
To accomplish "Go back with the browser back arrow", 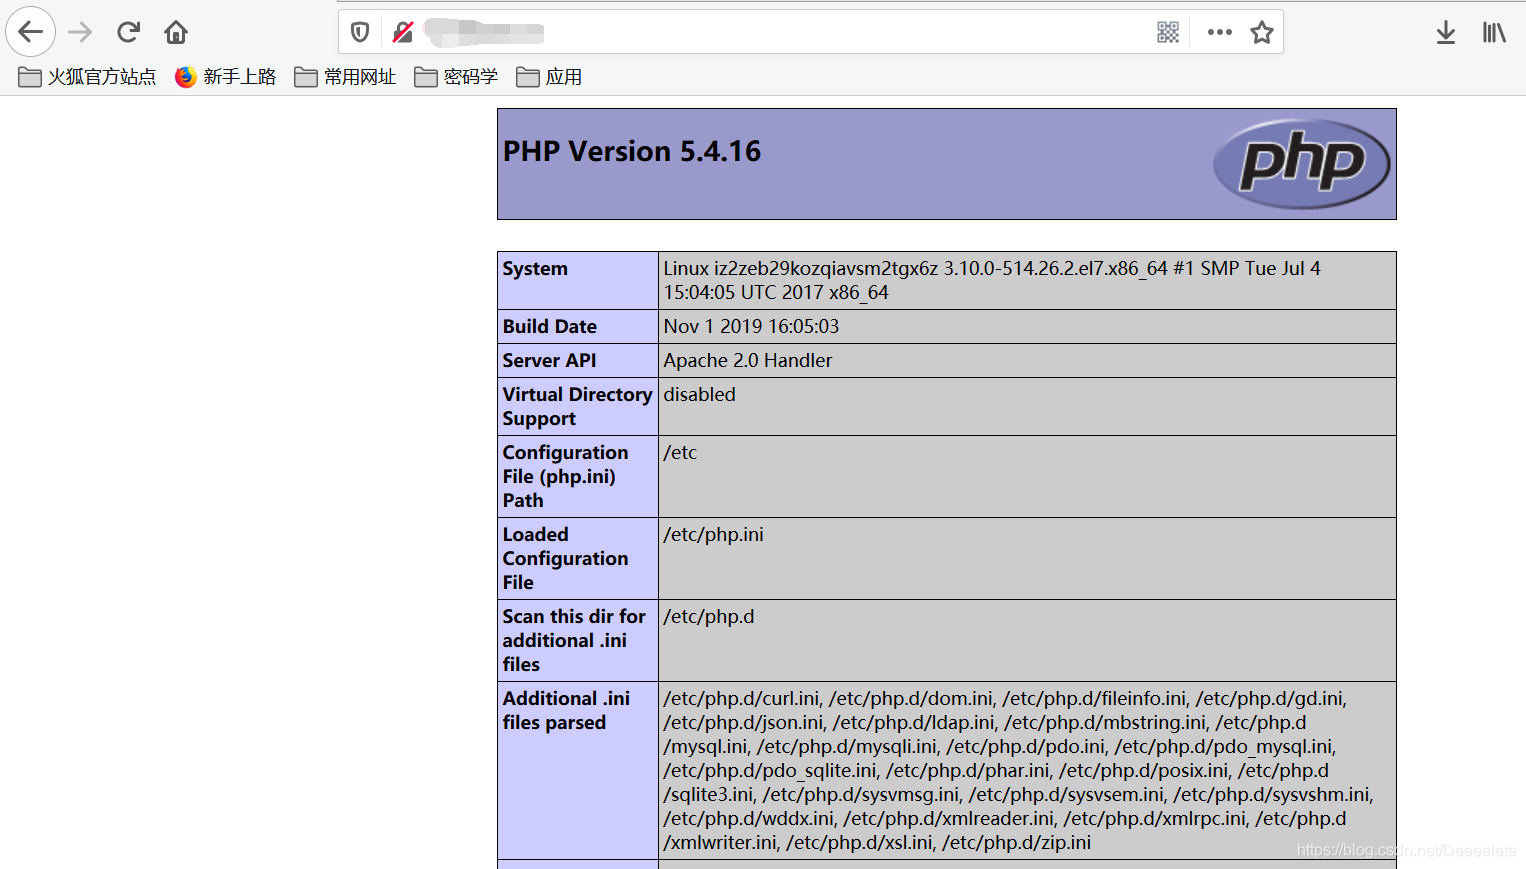I will pos(31,32).
